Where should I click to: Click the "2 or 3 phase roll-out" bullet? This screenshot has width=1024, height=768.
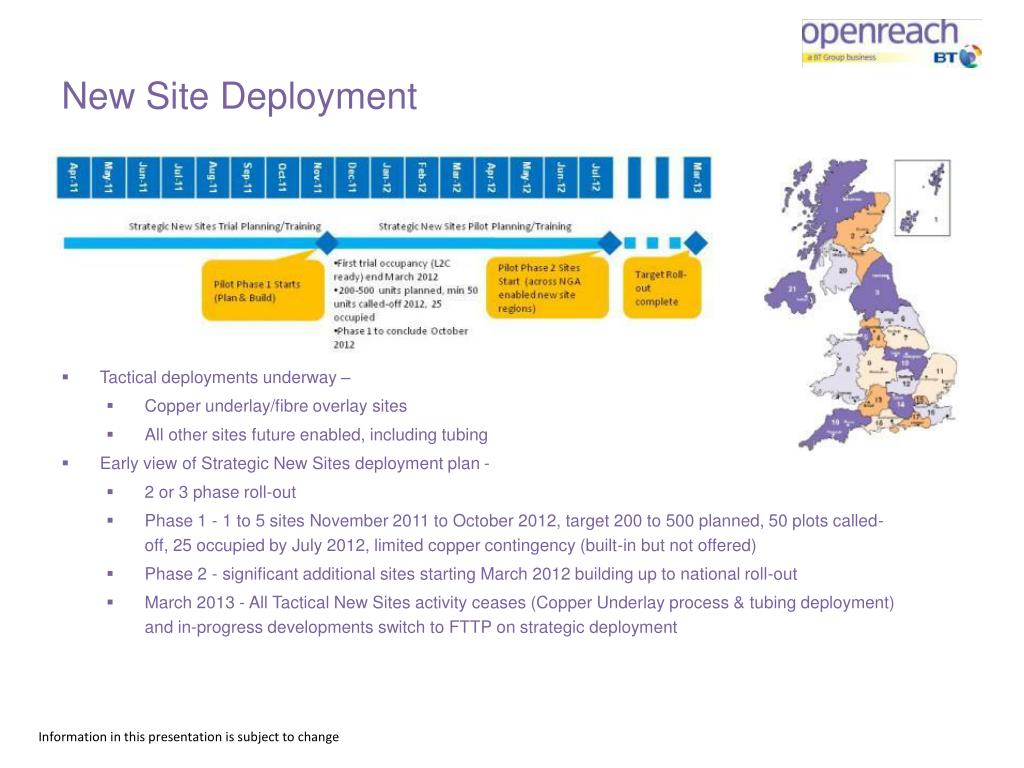[x=220, y=492]
